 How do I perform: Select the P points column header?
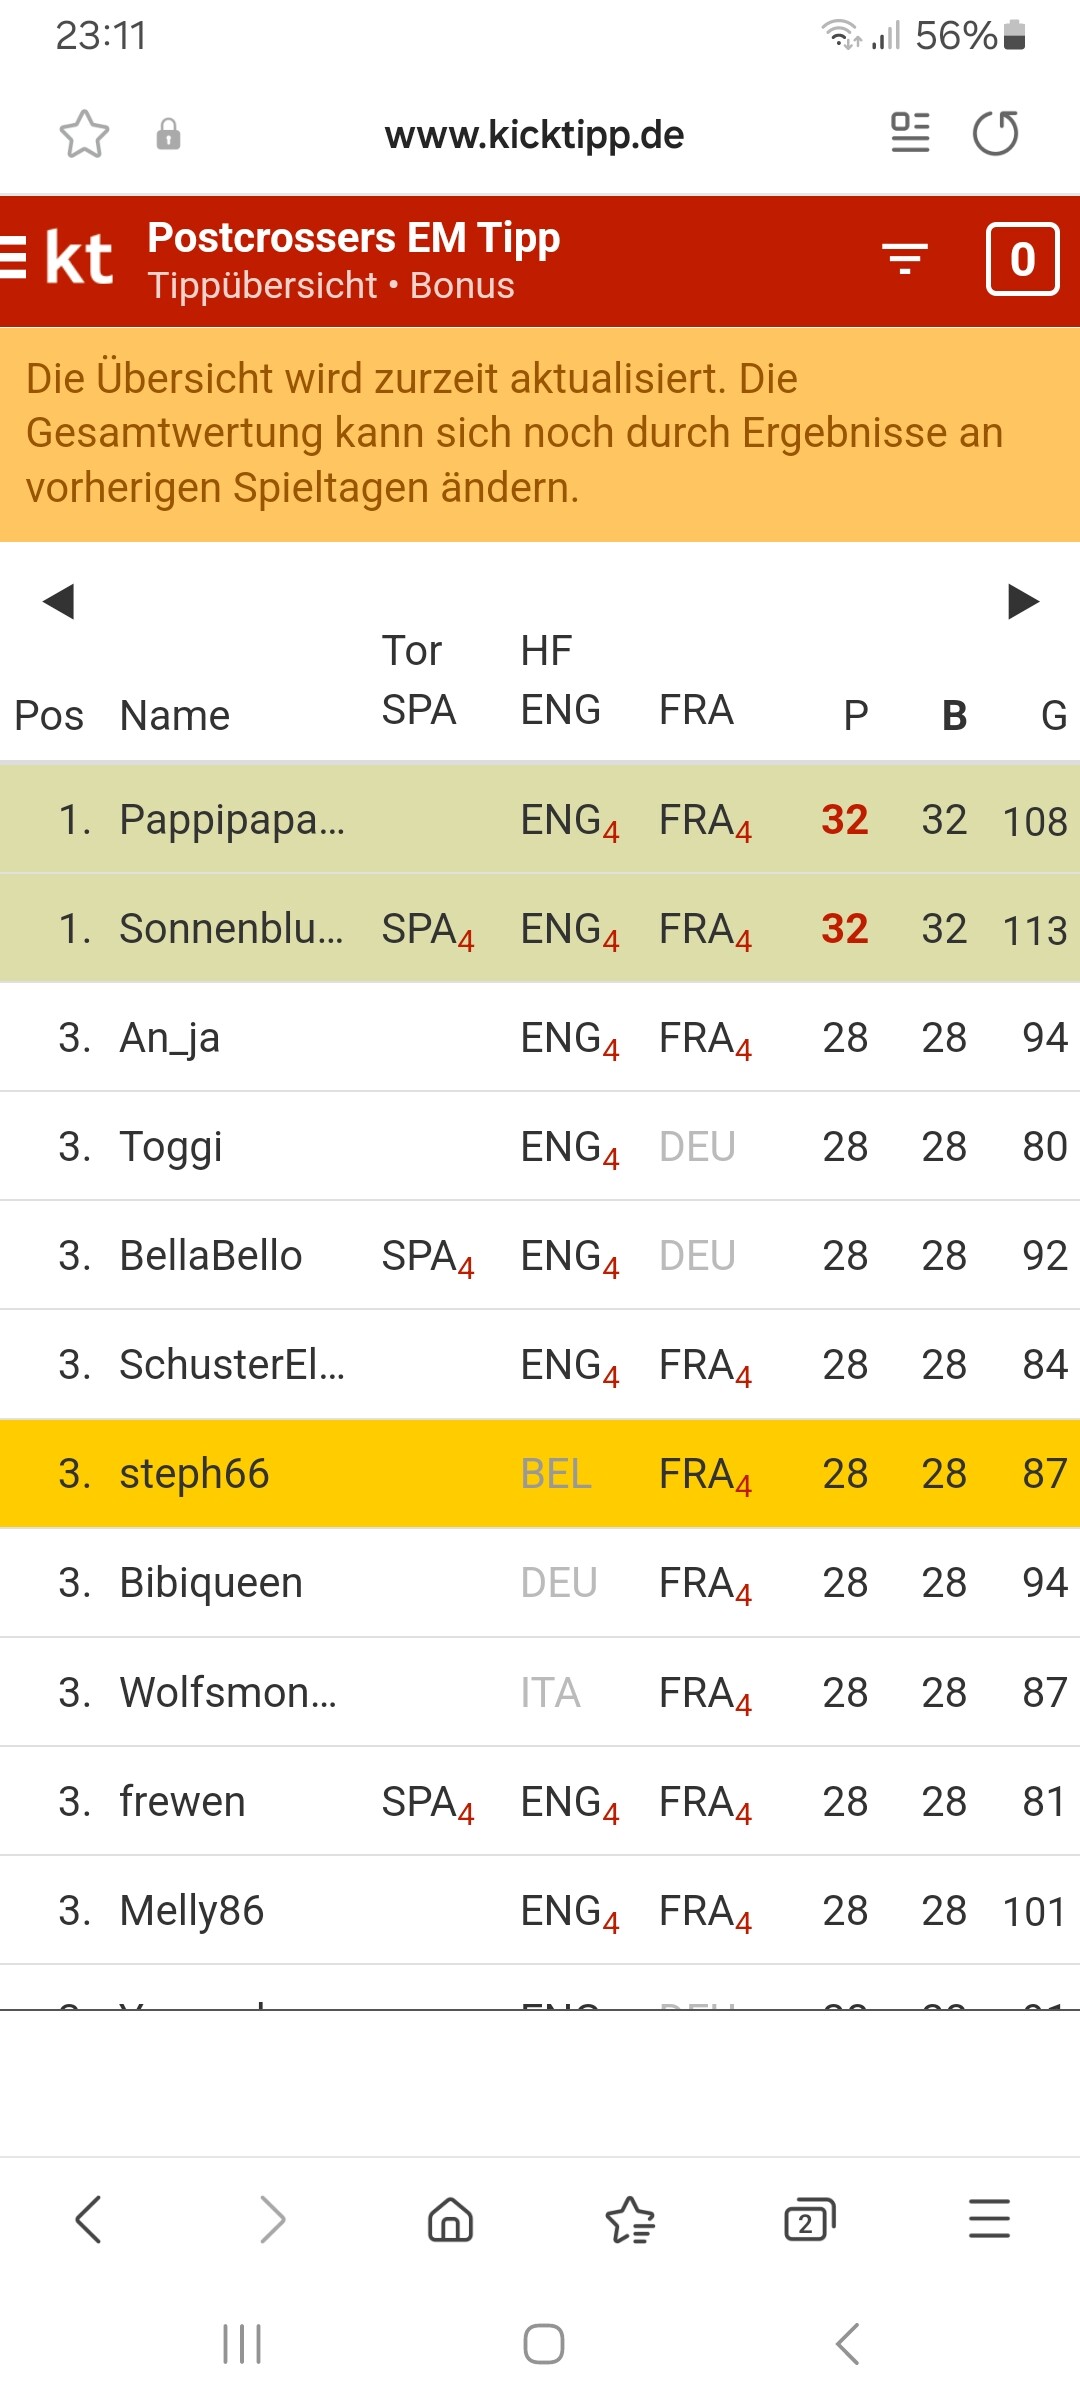coord(855,716)
